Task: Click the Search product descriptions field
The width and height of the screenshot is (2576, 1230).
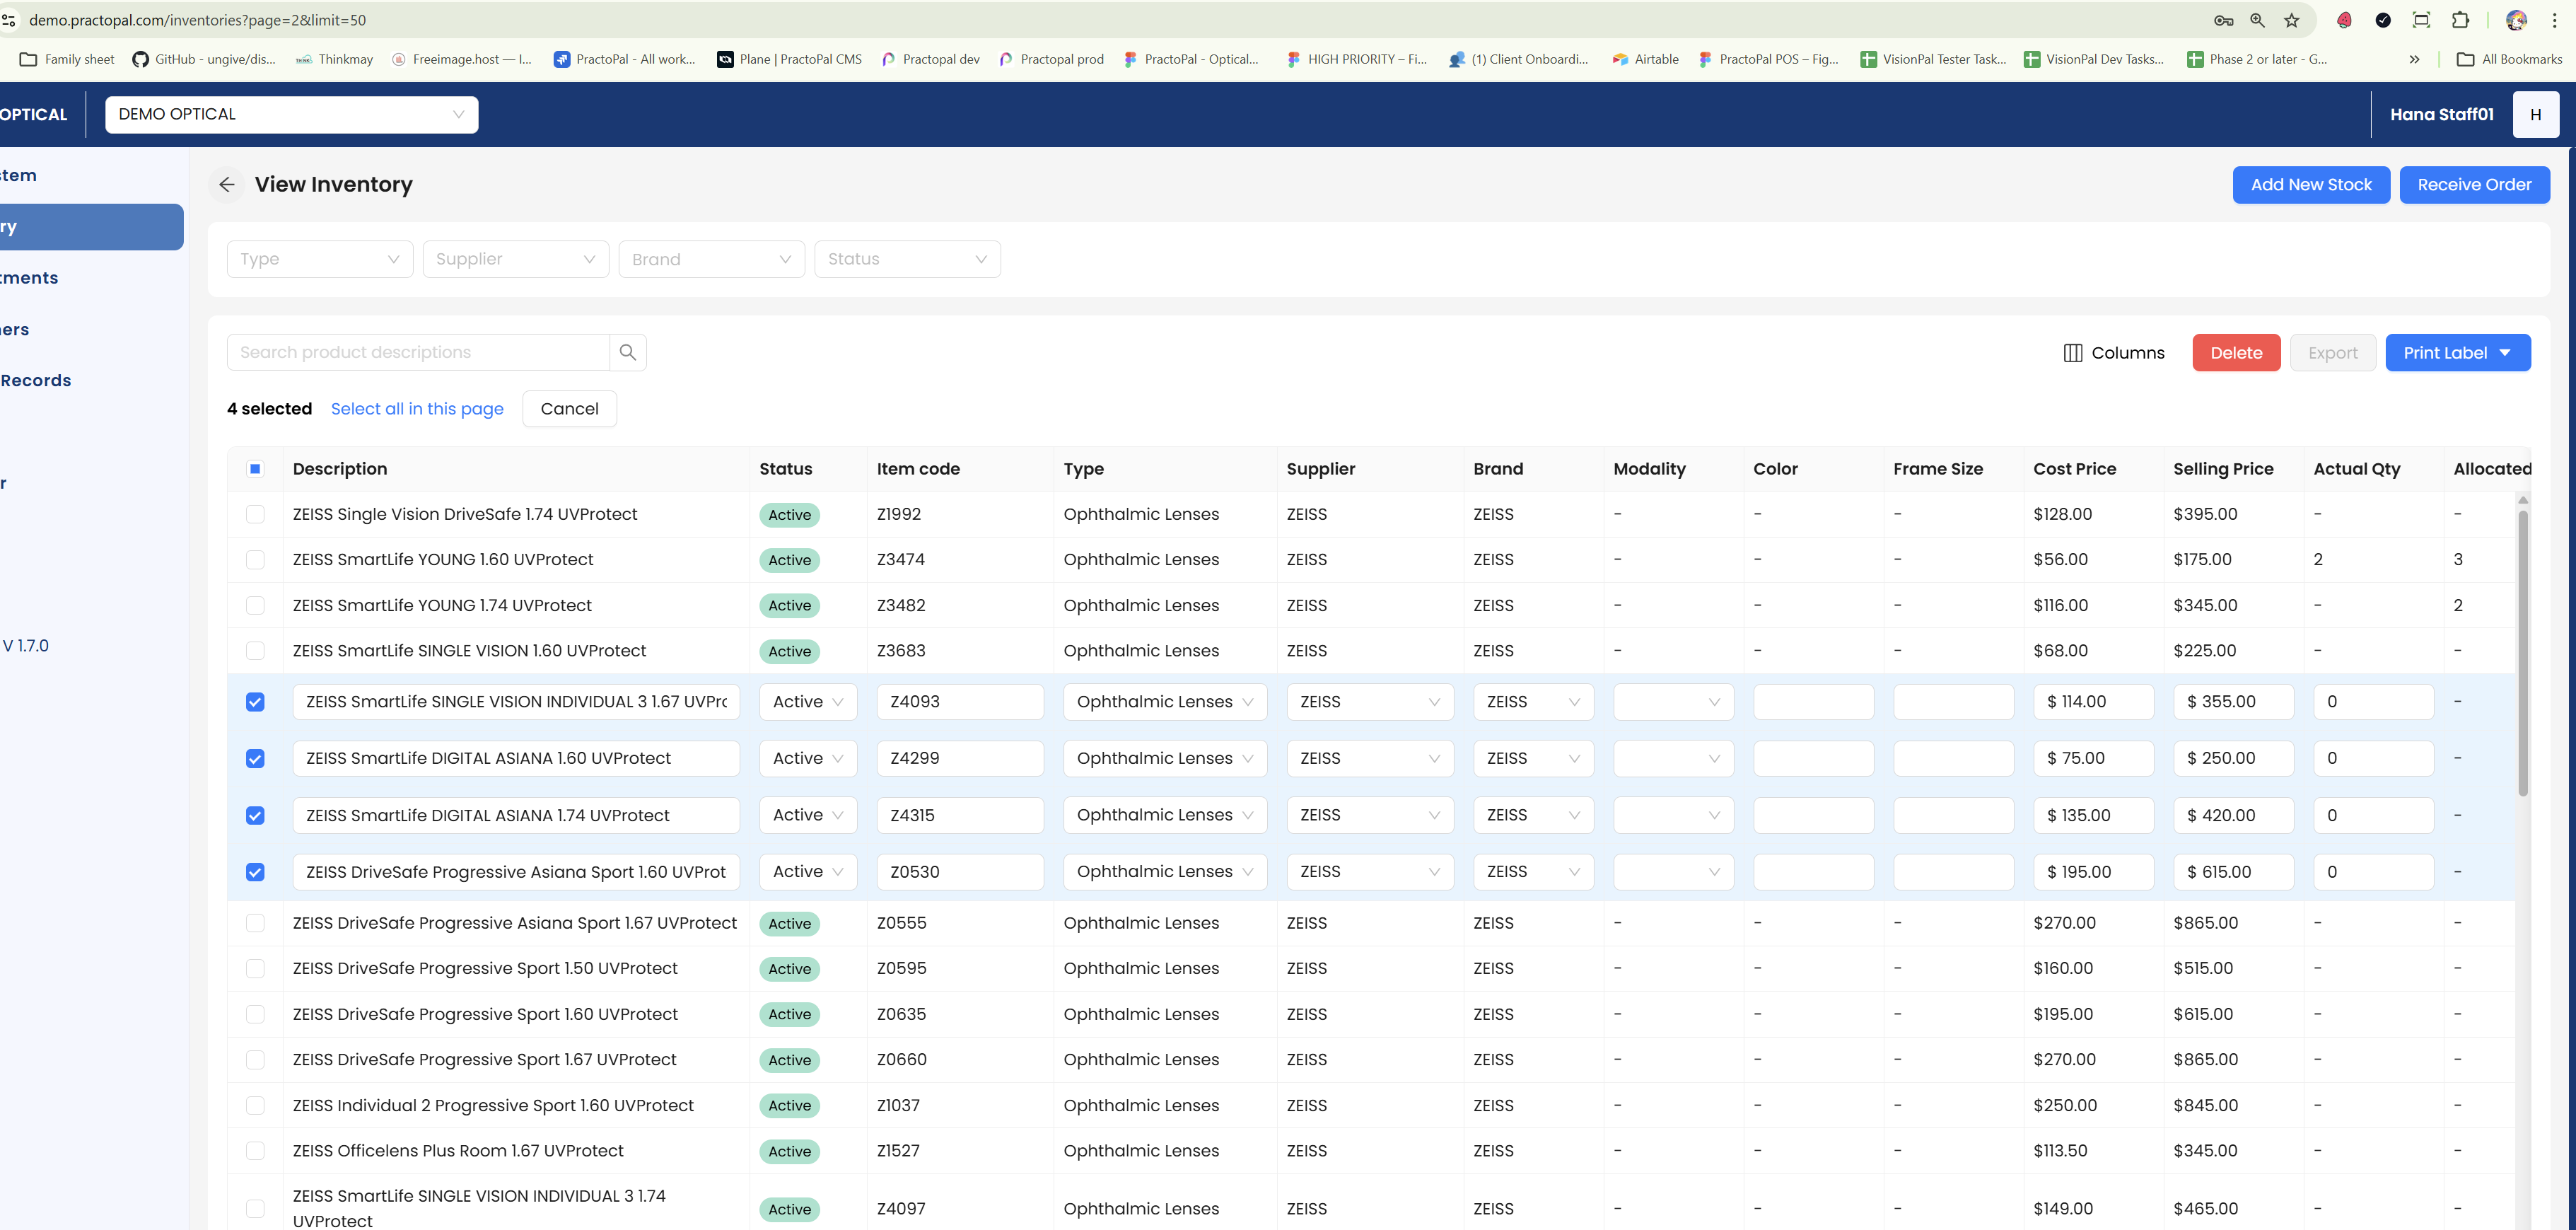Action: 418,352
